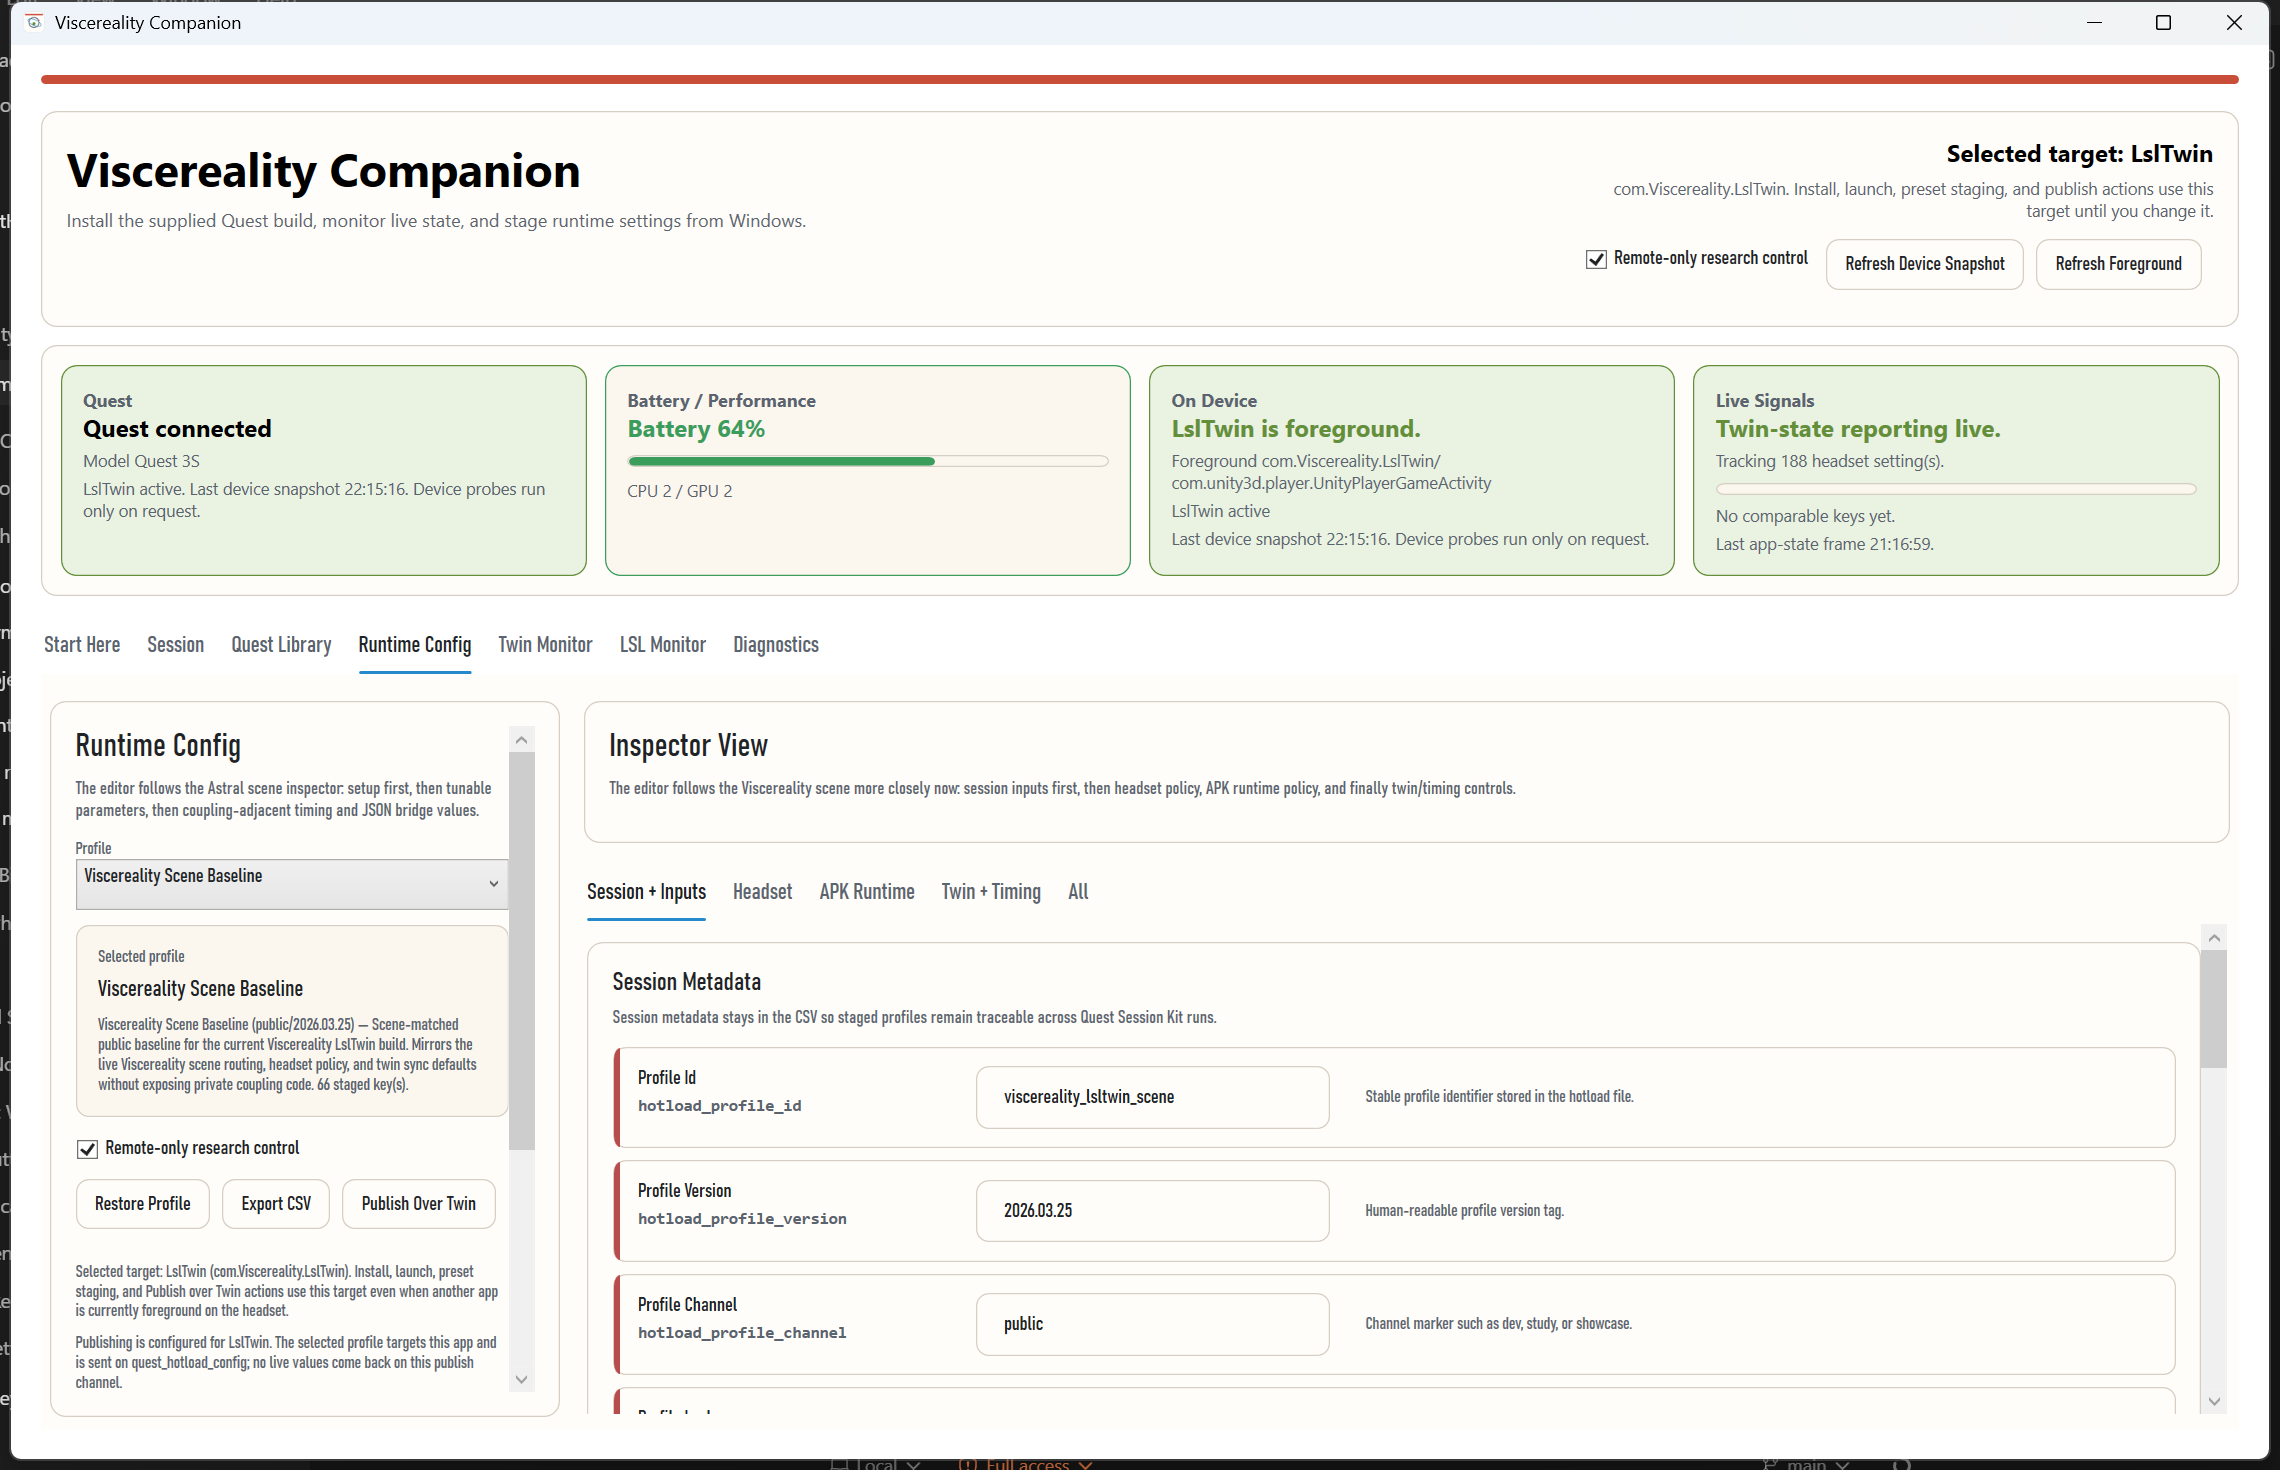Viewport: 2280px width, 1470px height.
Task: Click the Live Signals tracking progress bar
Action: click(1956, 489)
